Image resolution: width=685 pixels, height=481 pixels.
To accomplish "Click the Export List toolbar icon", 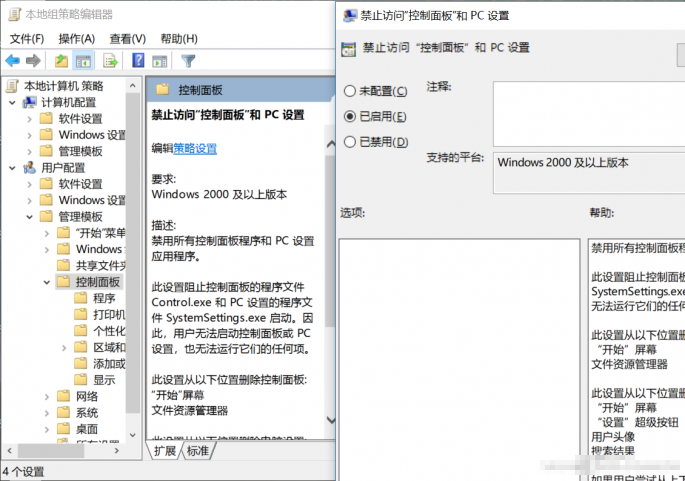I will coord(110,61).
